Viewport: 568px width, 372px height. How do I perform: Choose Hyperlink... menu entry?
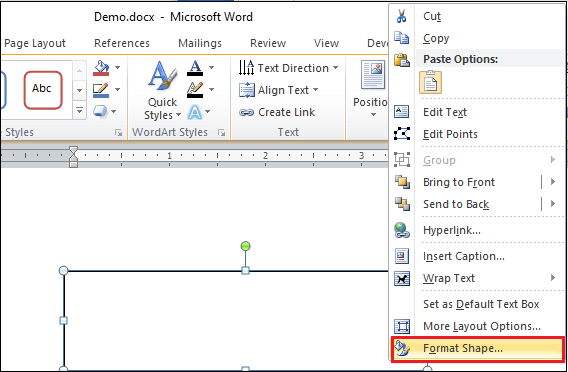pyautogui.click(x=478, y=230)
